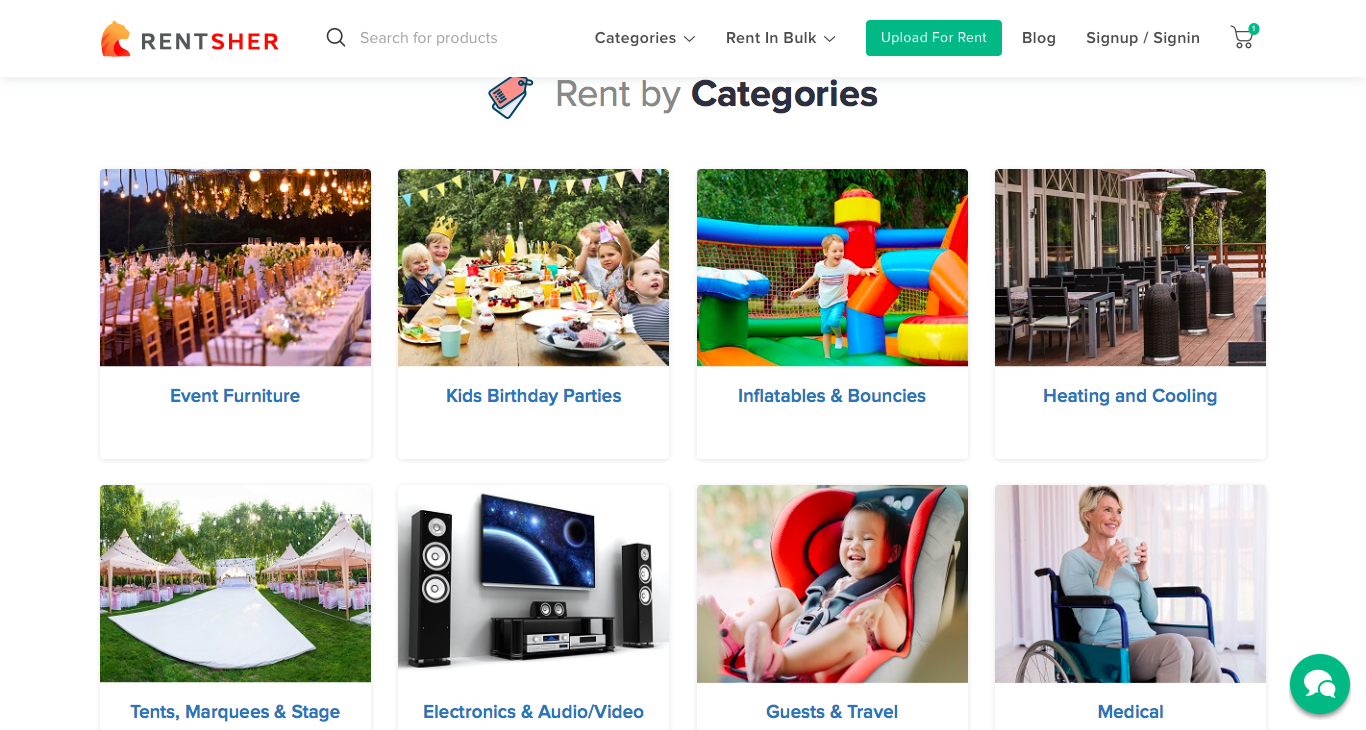
Task: Select the Event Furniture image
Action: pyautogui.click(x=235, y=268)
